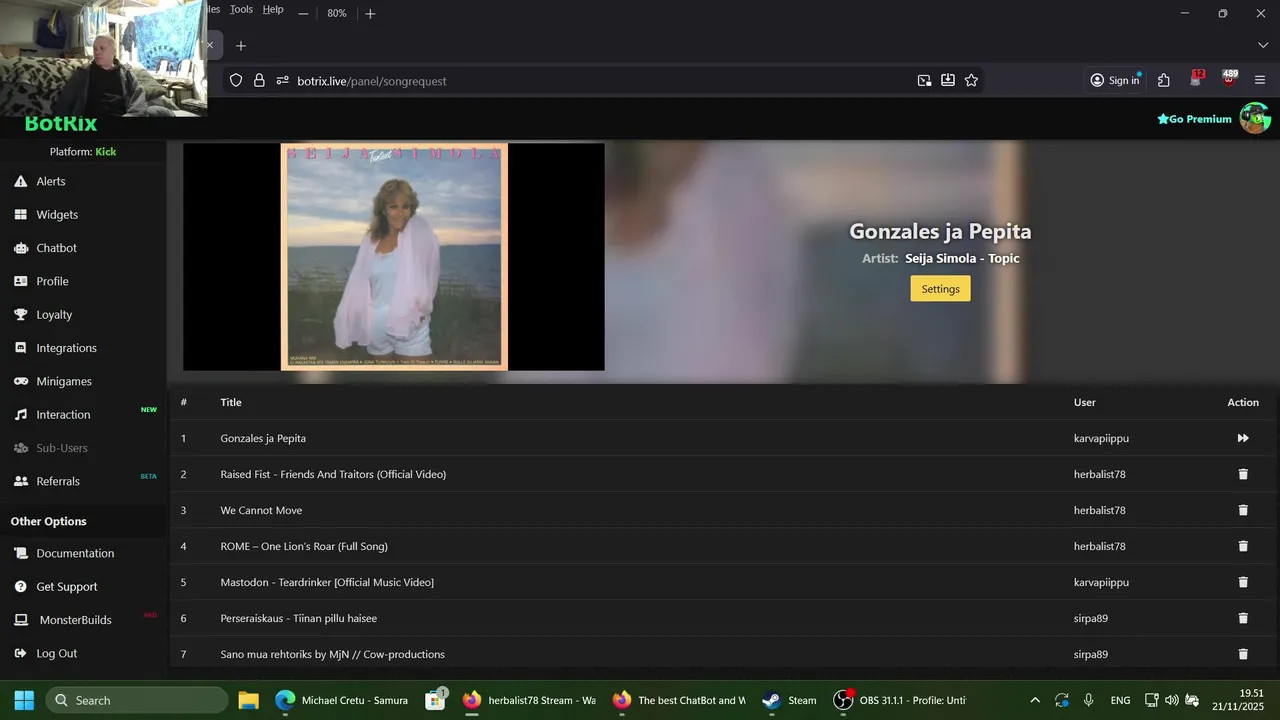Open the Tools menu
The width and height of the screenshot is (1280, 720).
point(241,9)
